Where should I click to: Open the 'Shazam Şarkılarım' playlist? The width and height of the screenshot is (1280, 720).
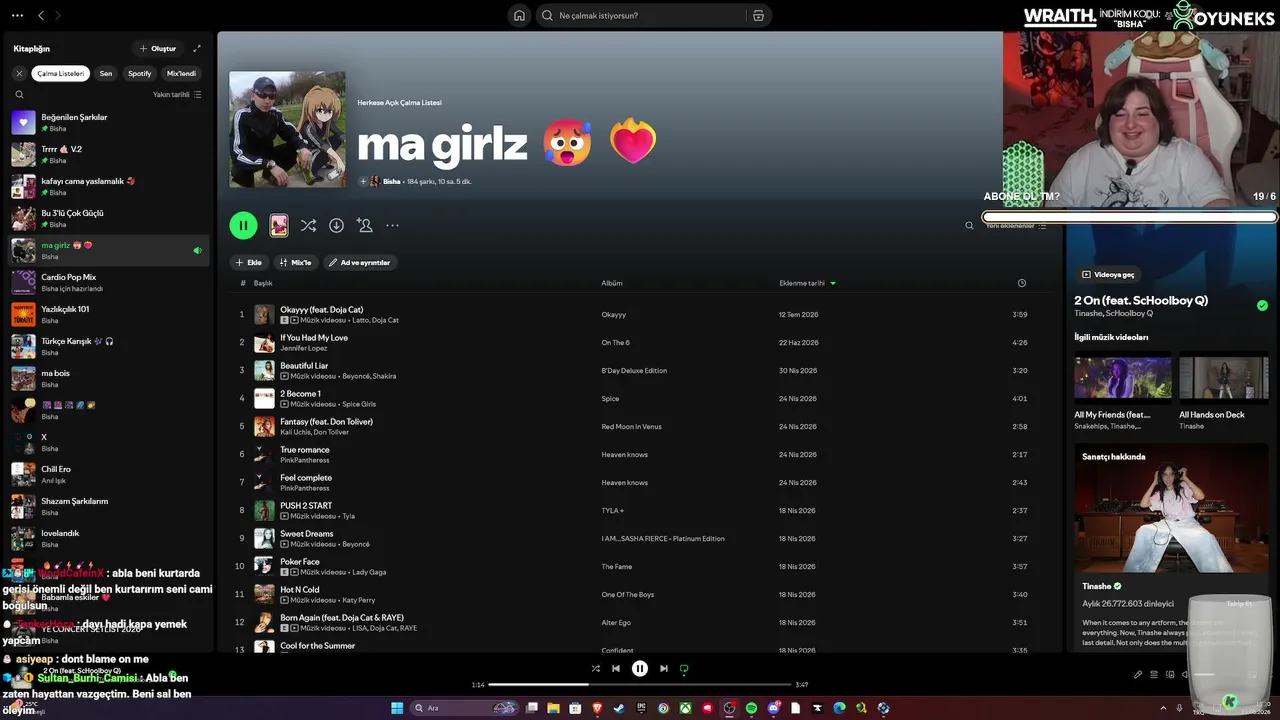108,506
